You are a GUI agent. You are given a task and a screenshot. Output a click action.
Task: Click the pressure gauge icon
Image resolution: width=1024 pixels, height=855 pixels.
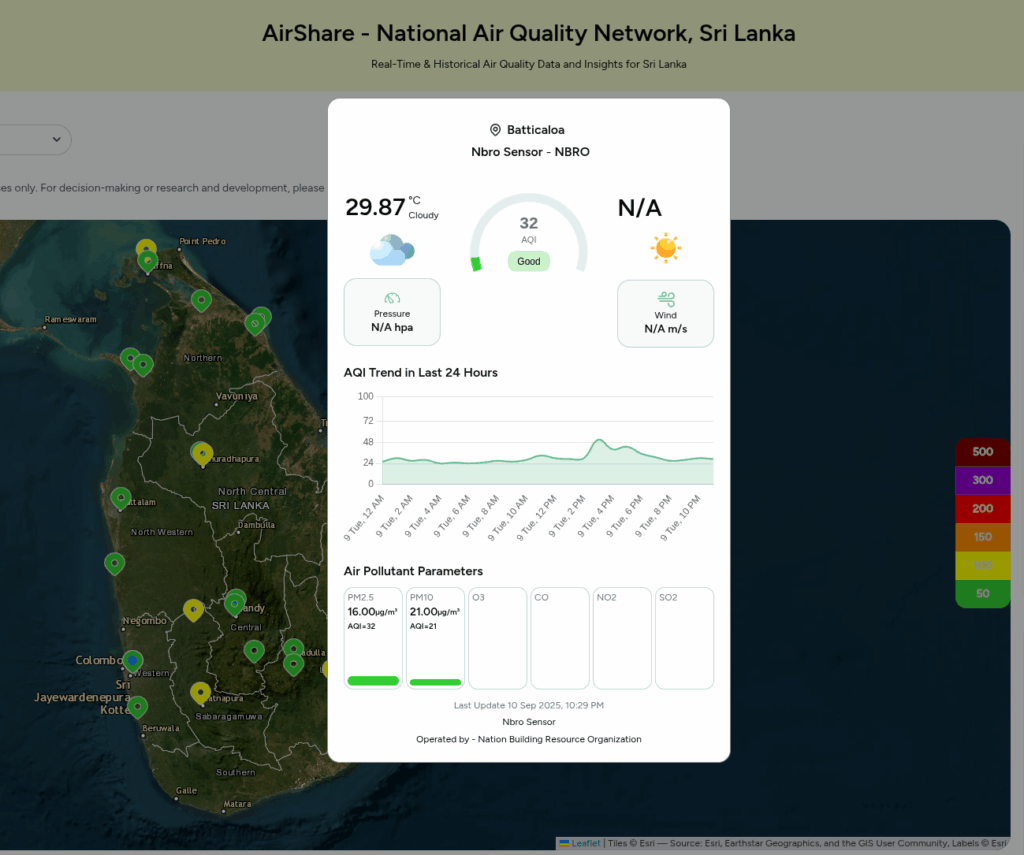point(392,298)
